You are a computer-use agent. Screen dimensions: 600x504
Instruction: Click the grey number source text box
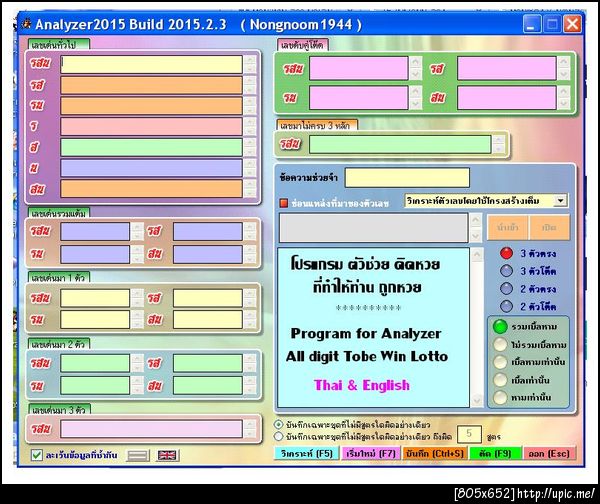click(x=373, y=228)
